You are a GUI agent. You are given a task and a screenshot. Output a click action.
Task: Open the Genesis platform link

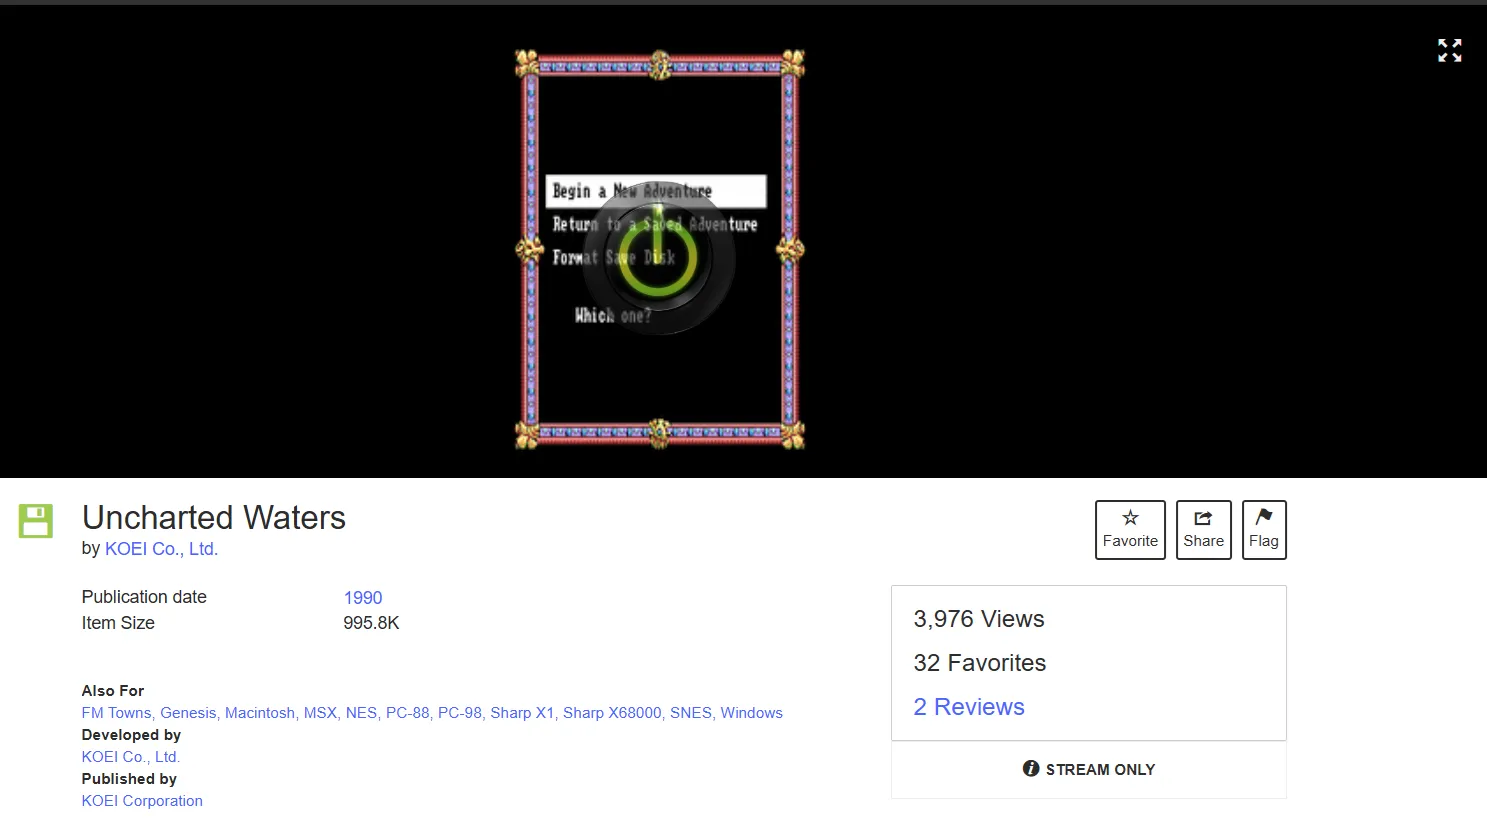(x=188, y=713)
